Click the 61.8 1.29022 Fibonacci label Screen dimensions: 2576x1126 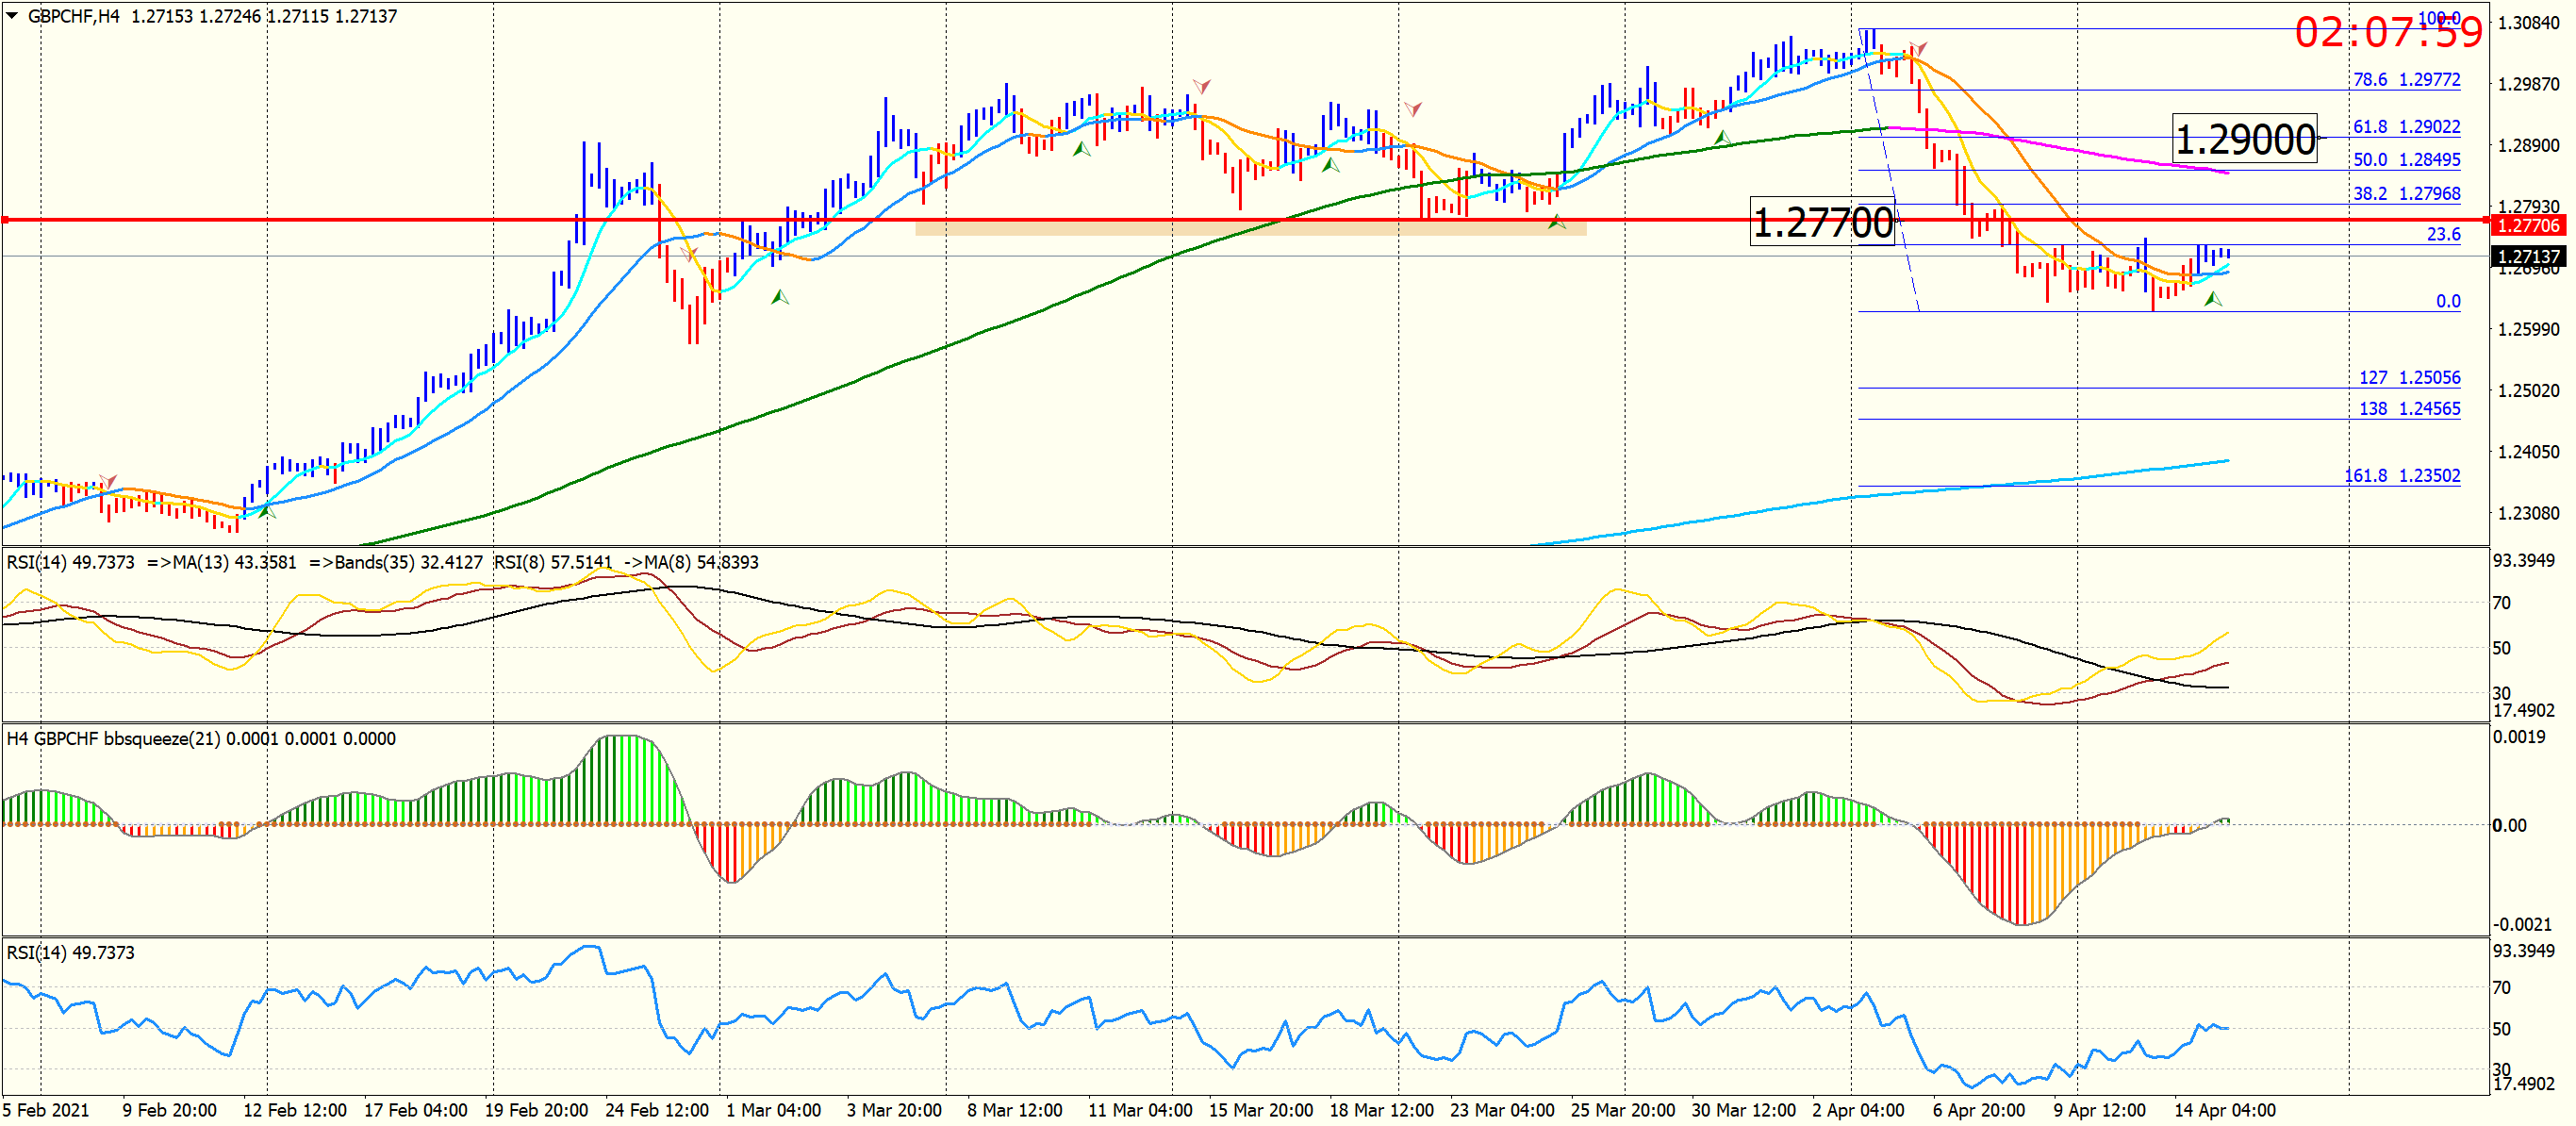2405,127
